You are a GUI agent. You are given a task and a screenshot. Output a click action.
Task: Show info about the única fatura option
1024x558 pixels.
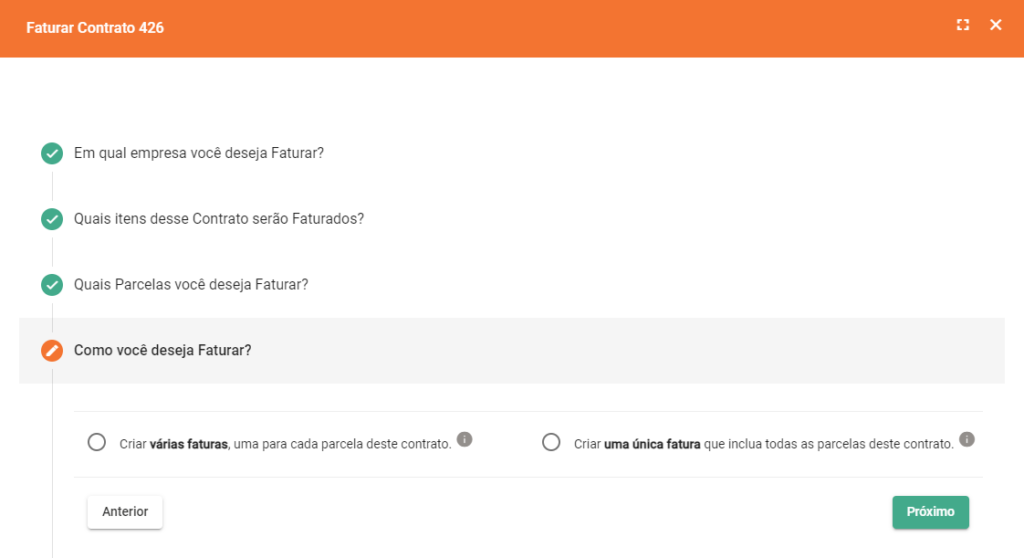[967, 439]
